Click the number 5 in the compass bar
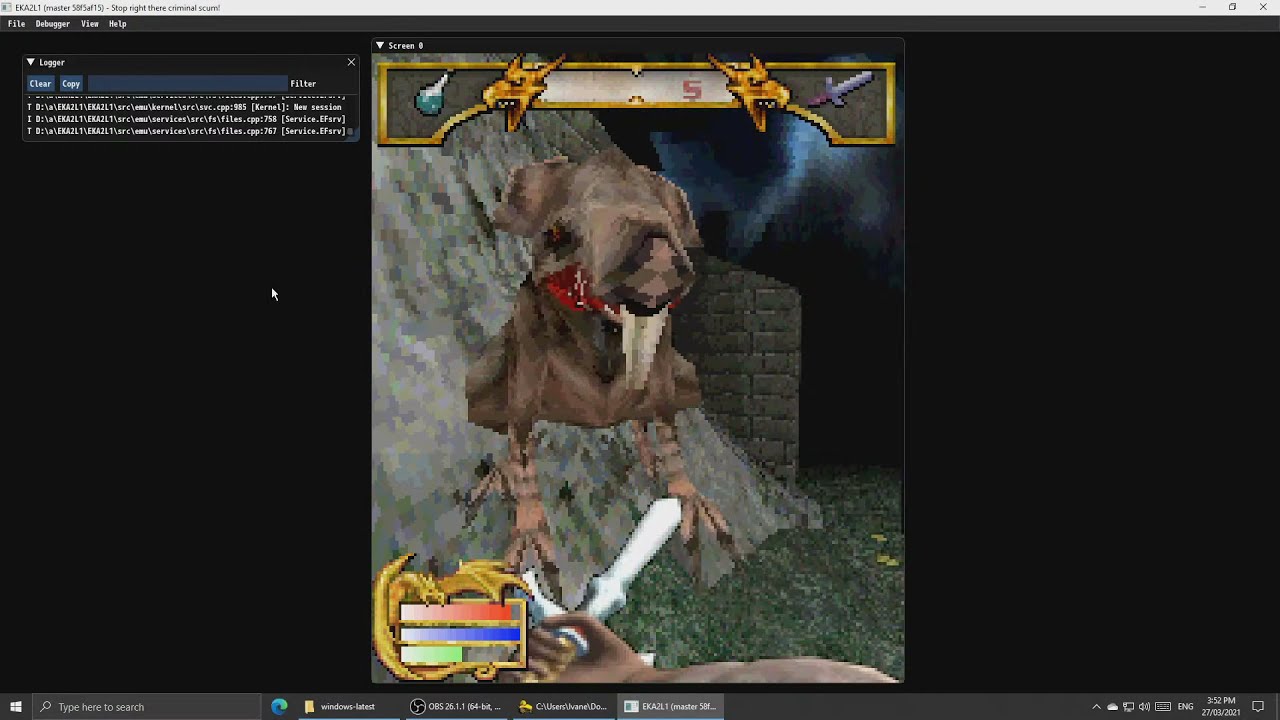This screenshot has width=1280, height=720. coord(692,91)
